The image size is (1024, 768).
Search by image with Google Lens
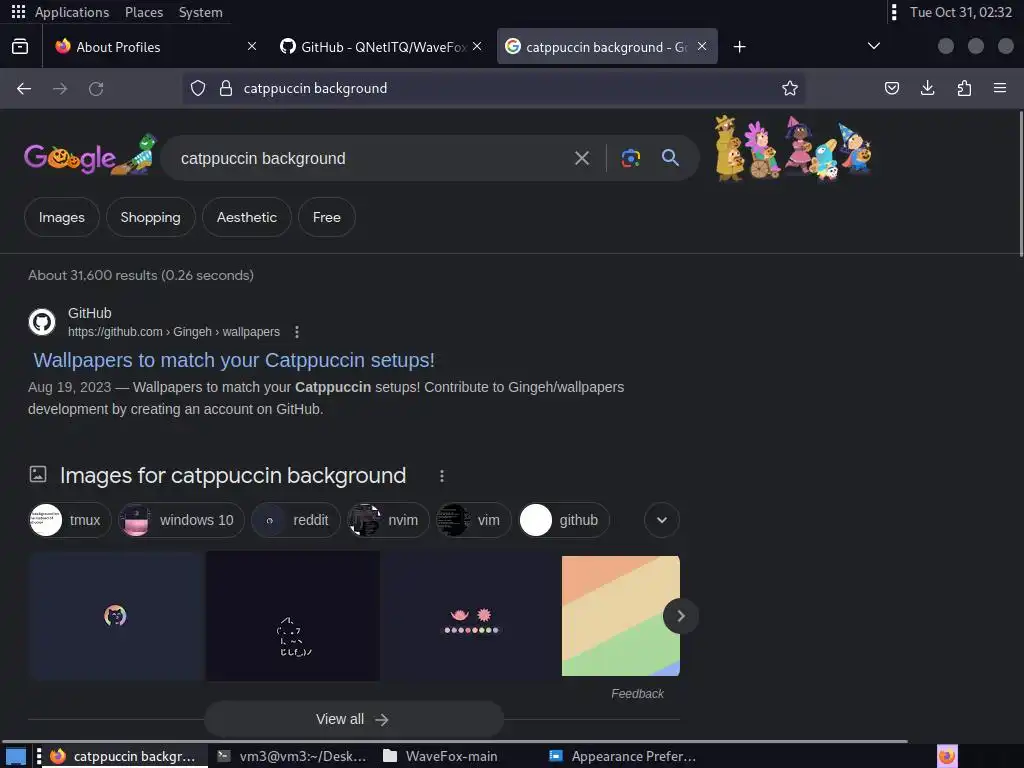(x=630, y=158)
